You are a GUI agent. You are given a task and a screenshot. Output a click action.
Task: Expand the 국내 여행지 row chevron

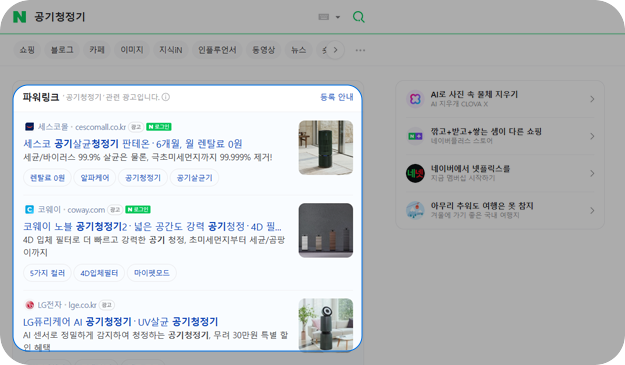pyautogui.click(x=592, y=210)
